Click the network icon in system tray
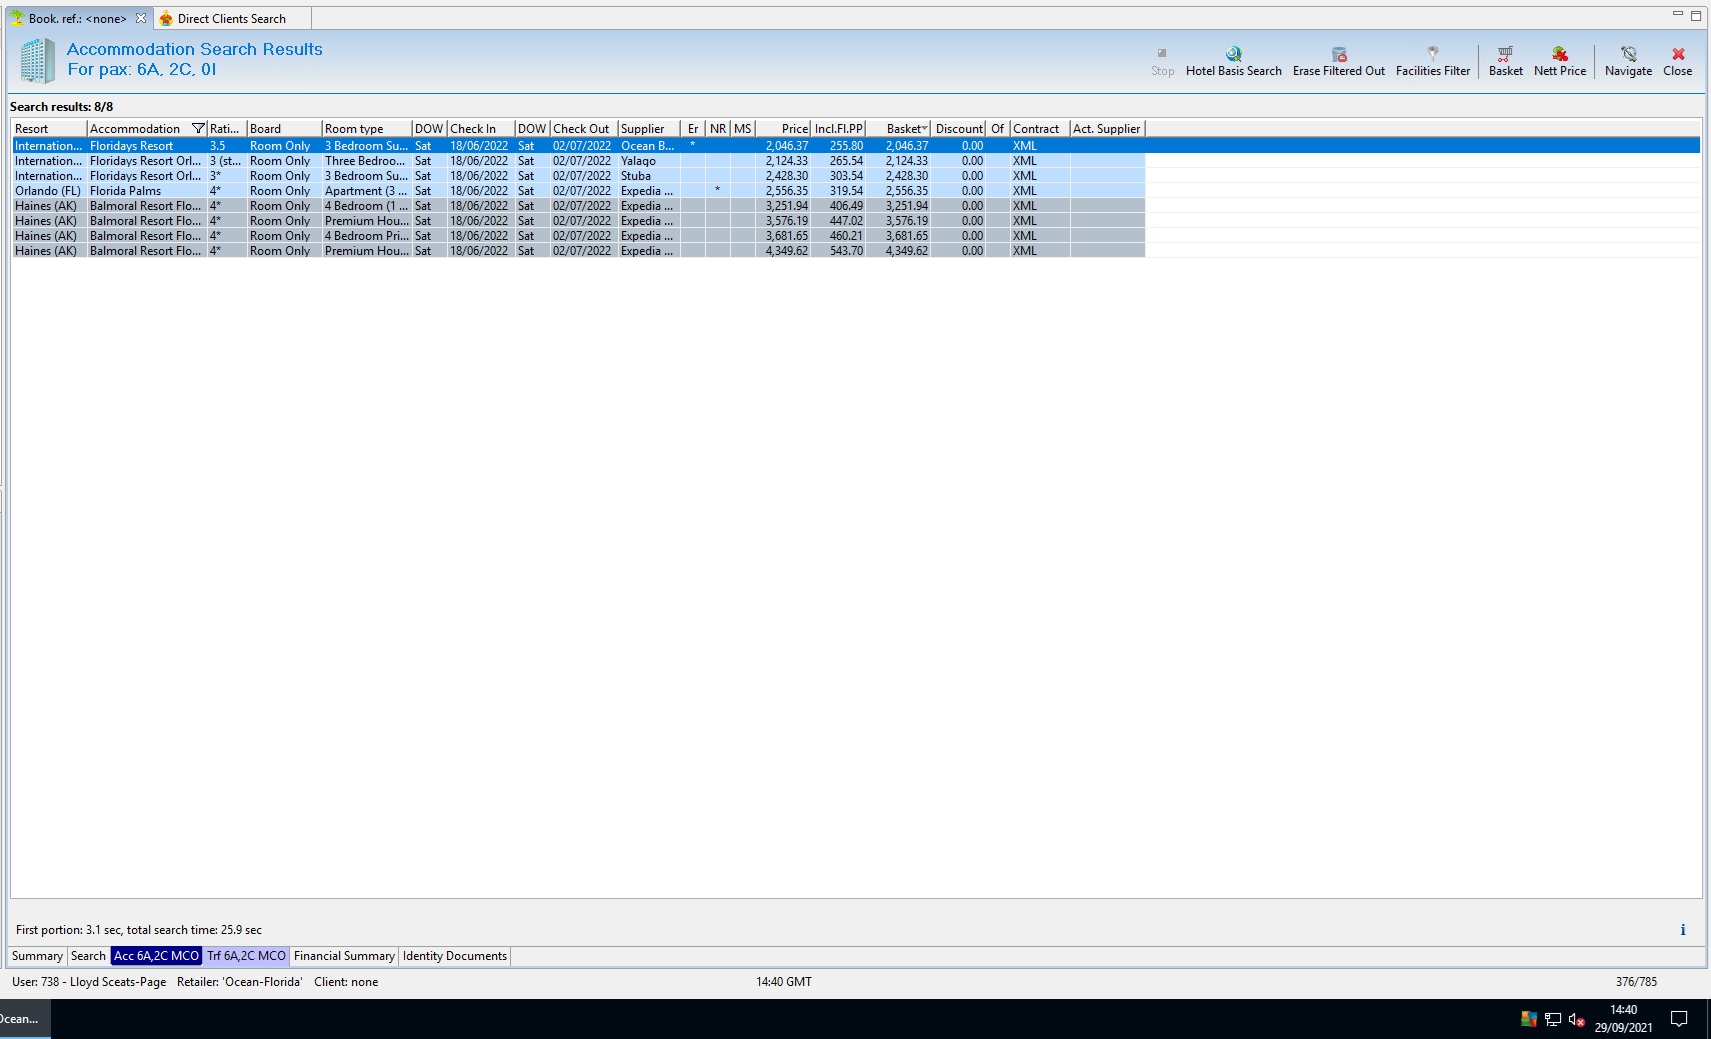This screenshot has height=1039, width=1711. [x=1553, y=1020]
